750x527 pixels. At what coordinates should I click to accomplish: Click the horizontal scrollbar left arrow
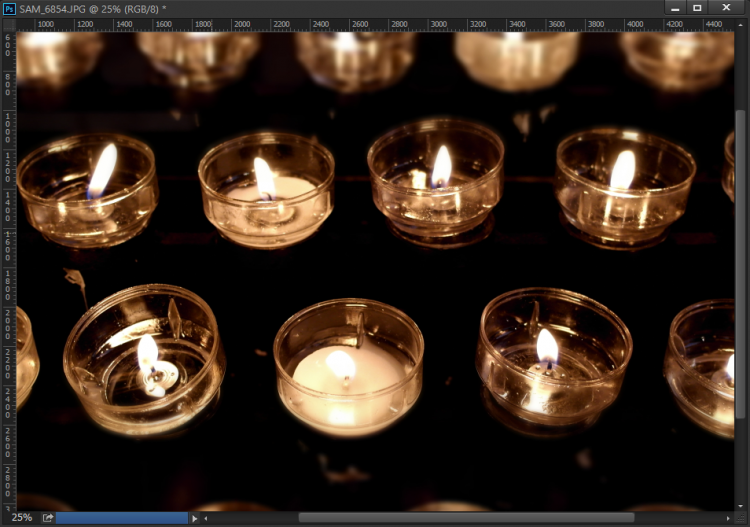point(206,518)
